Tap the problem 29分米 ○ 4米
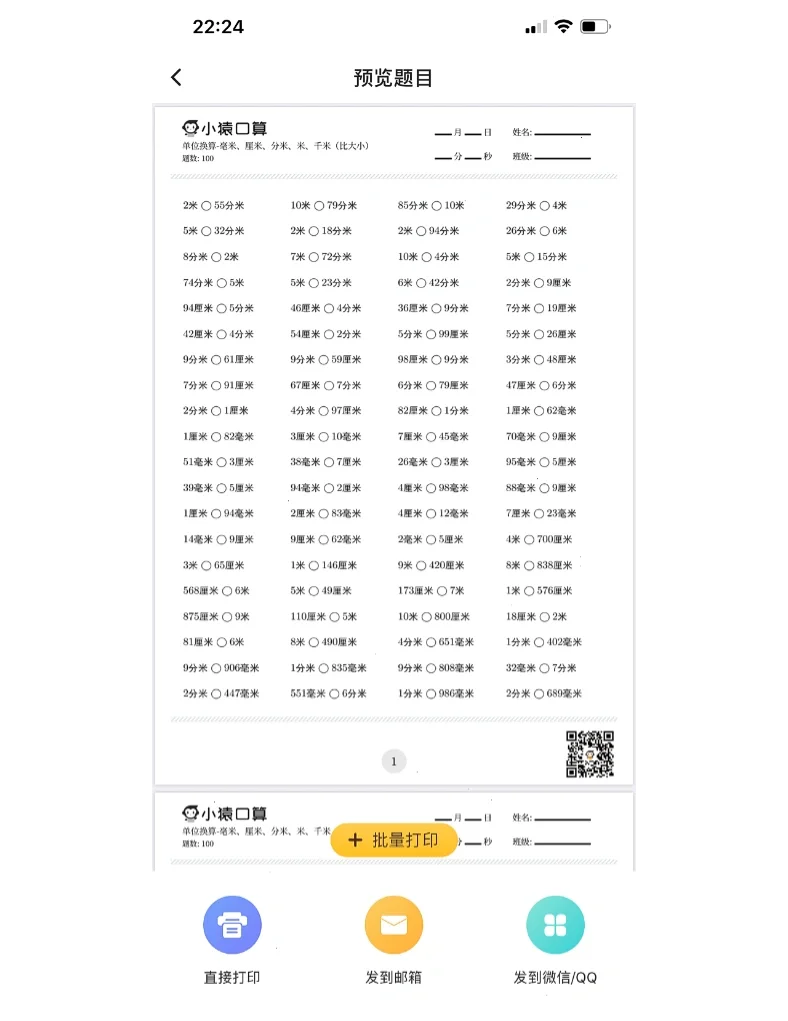 [x=536, y=205]
